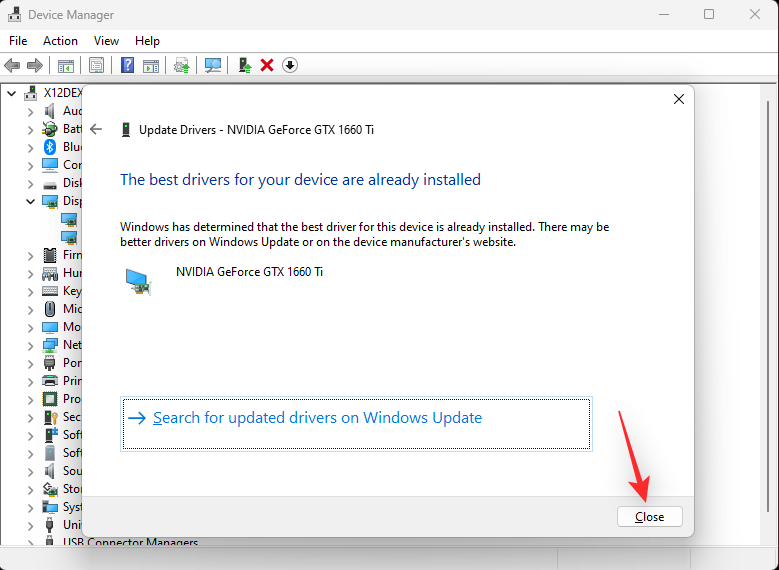Image resolution: width=779 pixels, height=570 pixels.
Task: Click the Disable device down-arrow icon
Action: click(x=290, y=65)
